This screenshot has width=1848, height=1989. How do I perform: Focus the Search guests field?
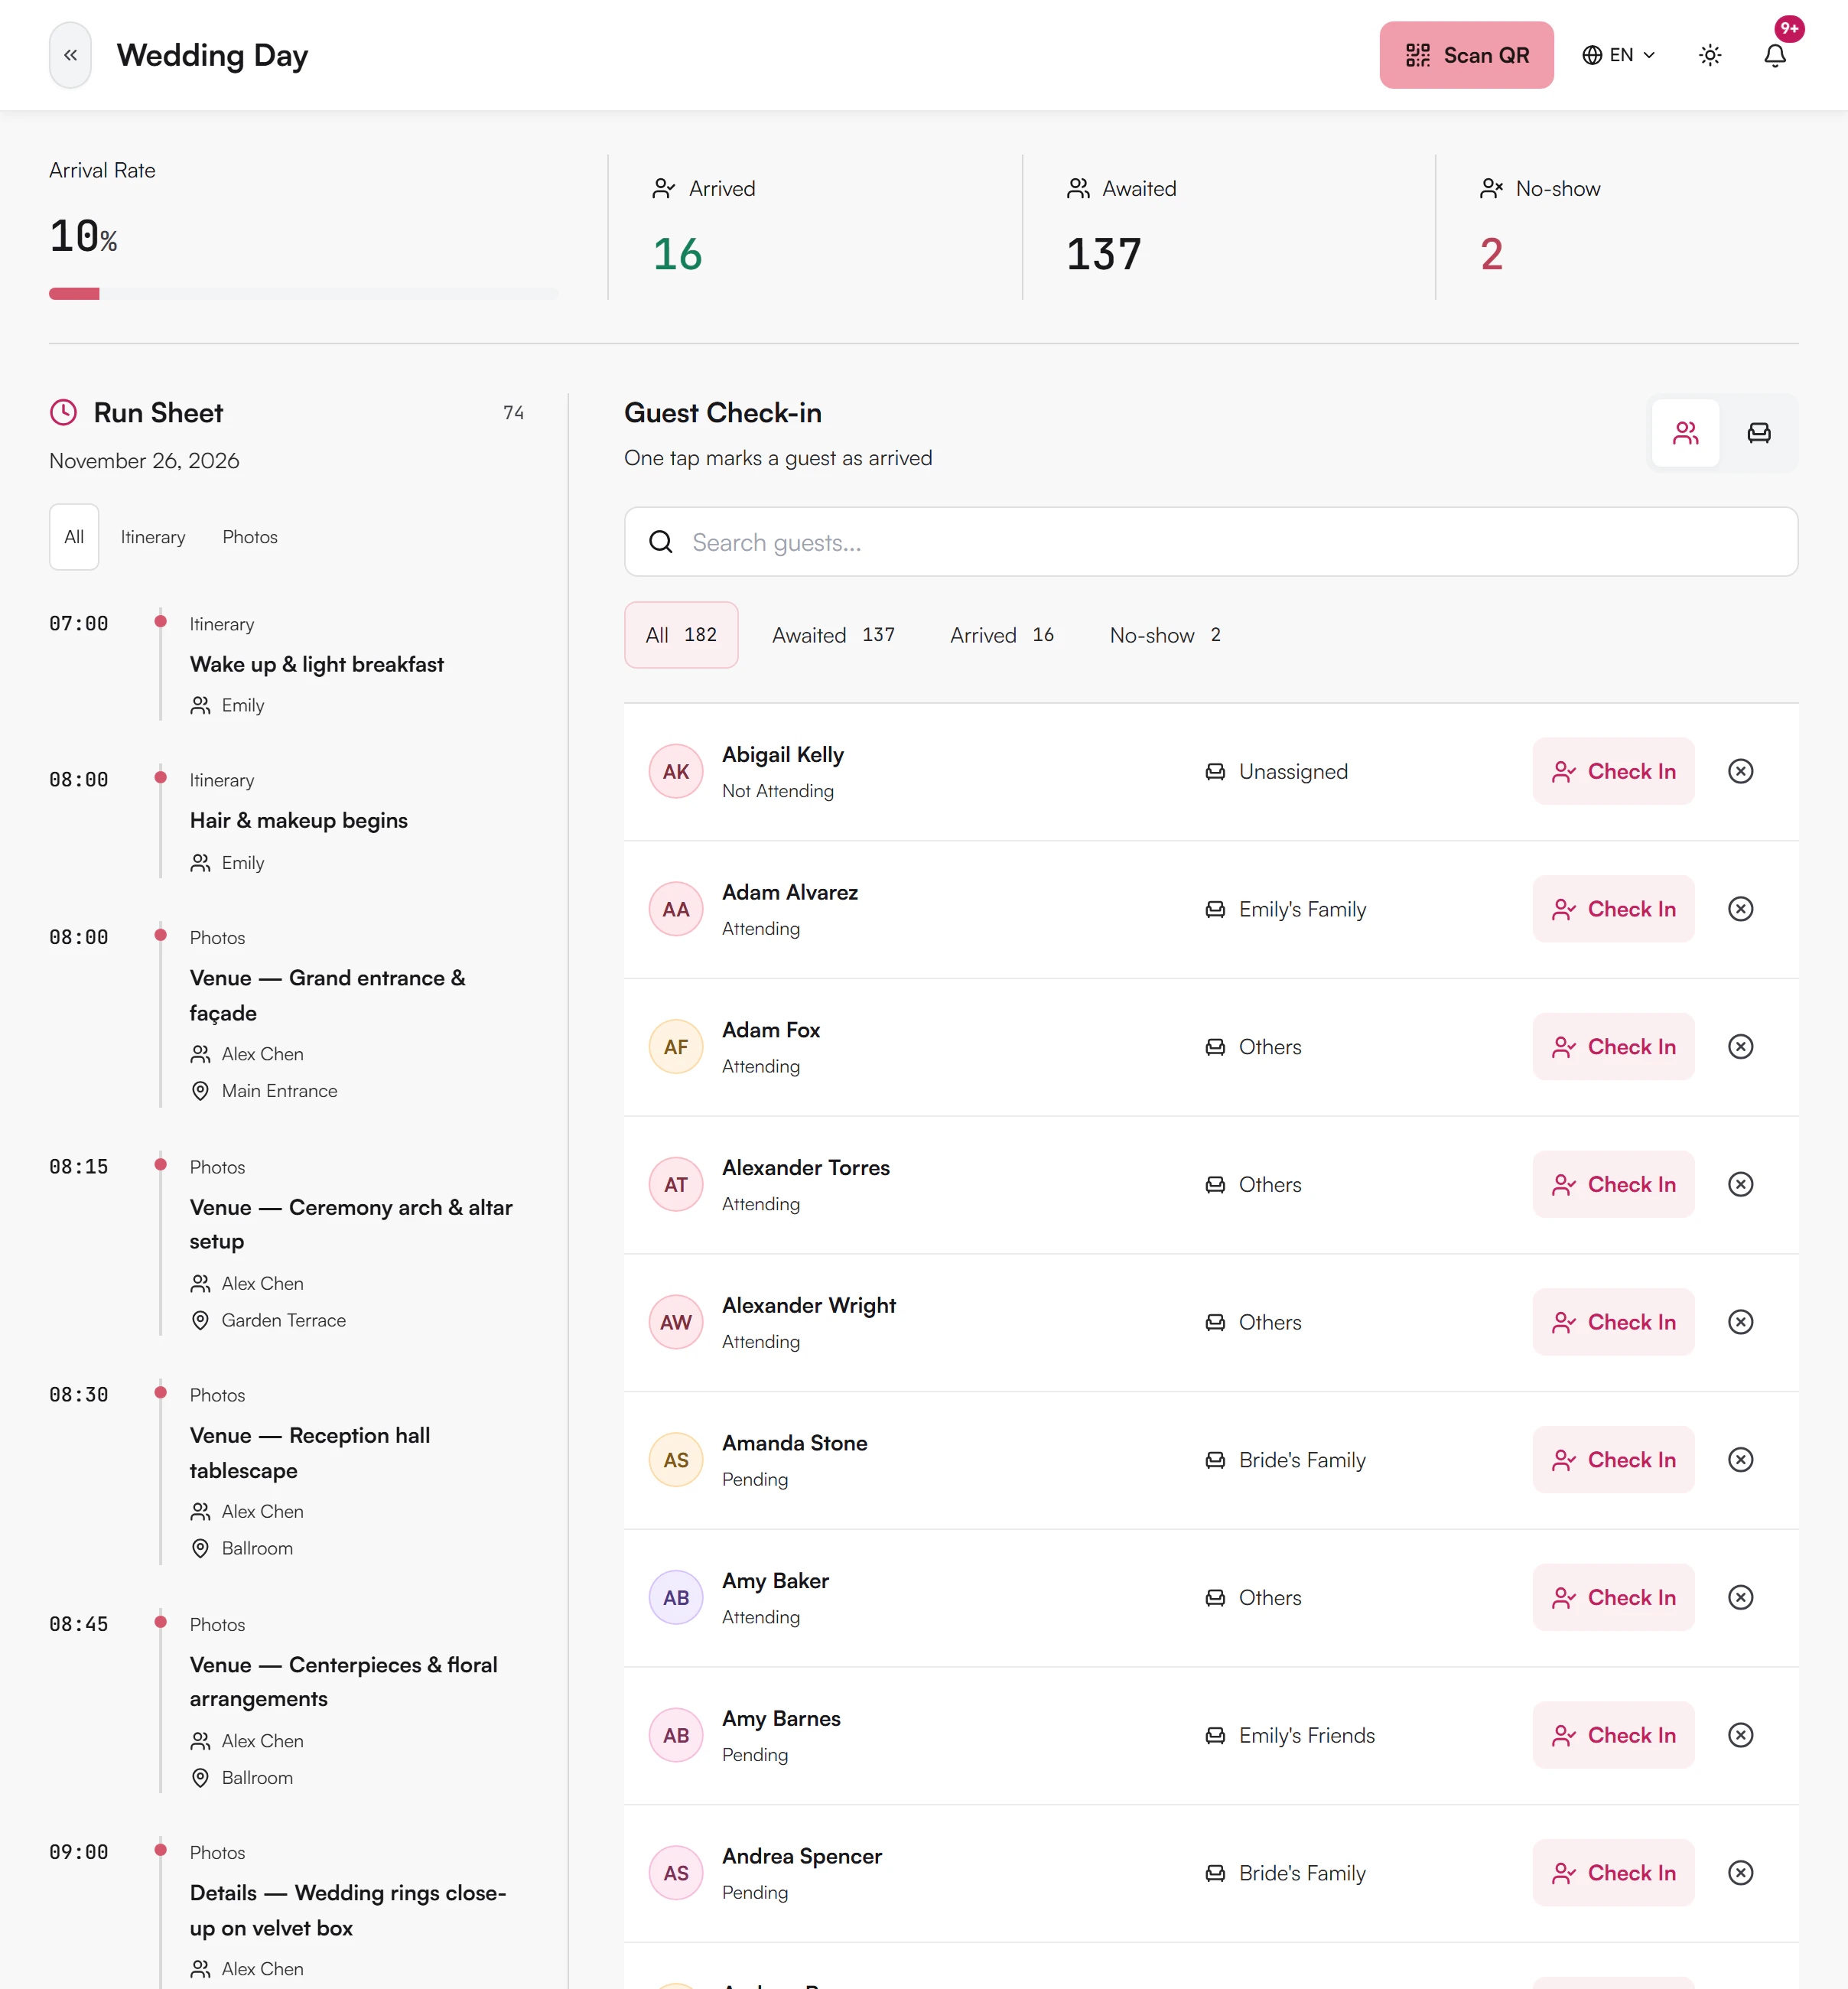pyautogui.click(x=1211, y=542)
